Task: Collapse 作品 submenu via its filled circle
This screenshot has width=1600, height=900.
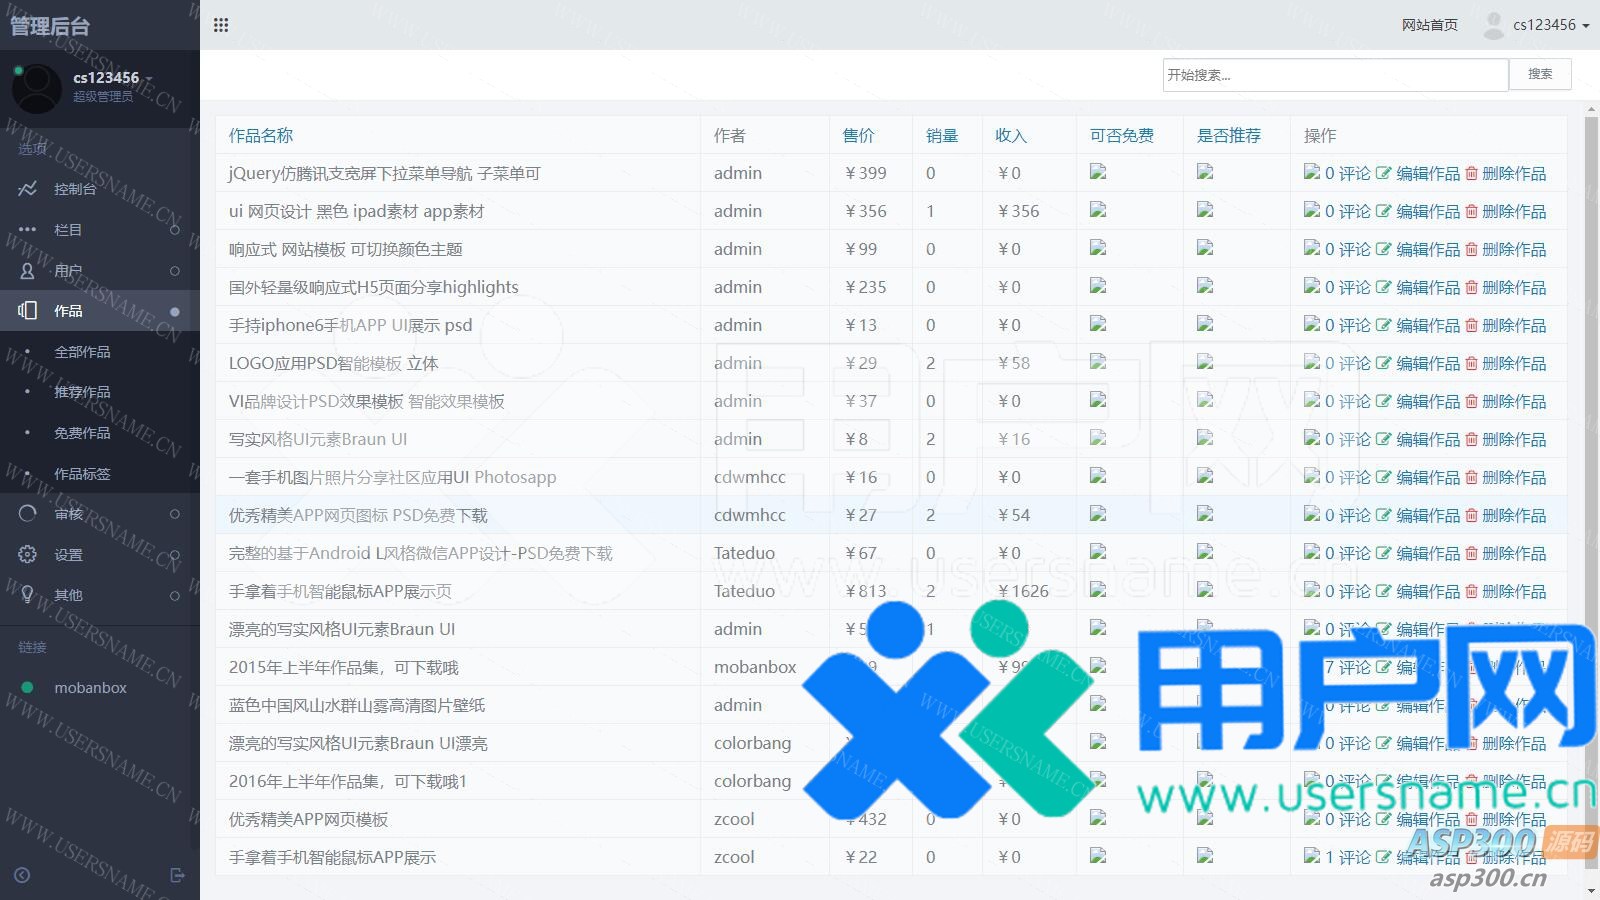Action: pyautogui.click(x=175, y=311)
